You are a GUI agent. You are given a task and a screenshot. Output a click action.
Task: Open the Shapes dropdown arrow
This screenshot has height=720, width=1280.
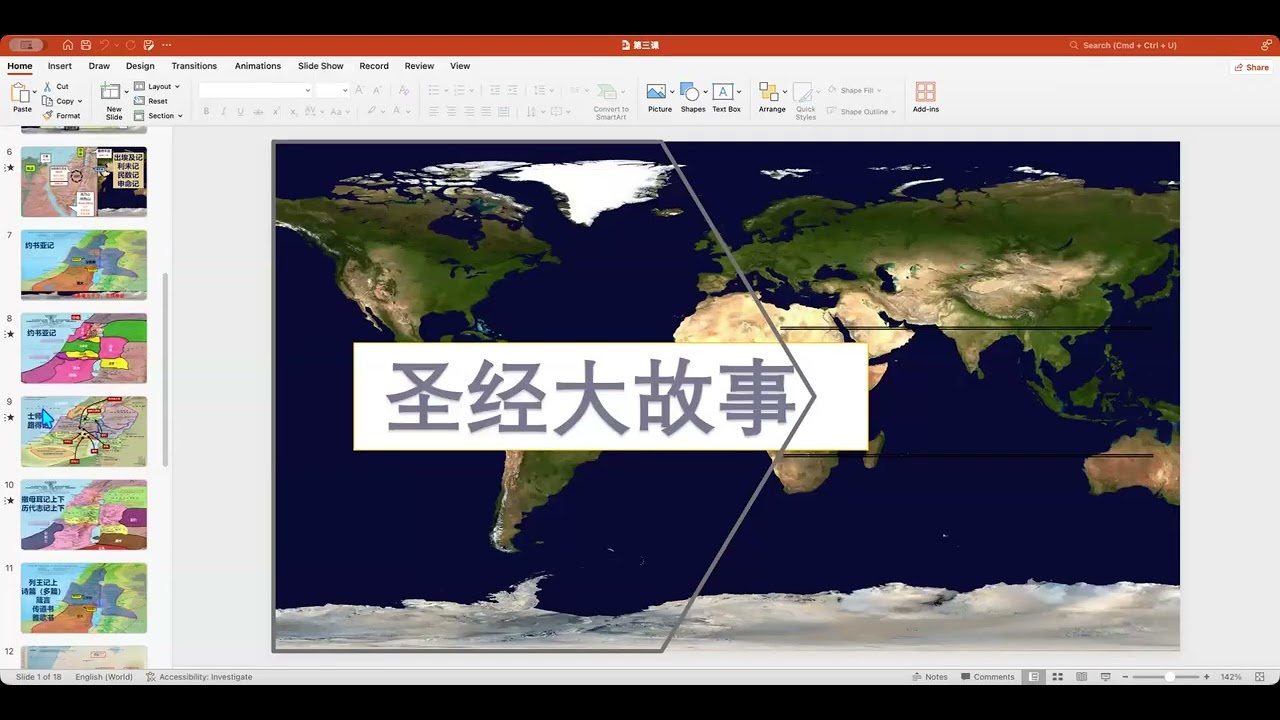pos(705,92)
